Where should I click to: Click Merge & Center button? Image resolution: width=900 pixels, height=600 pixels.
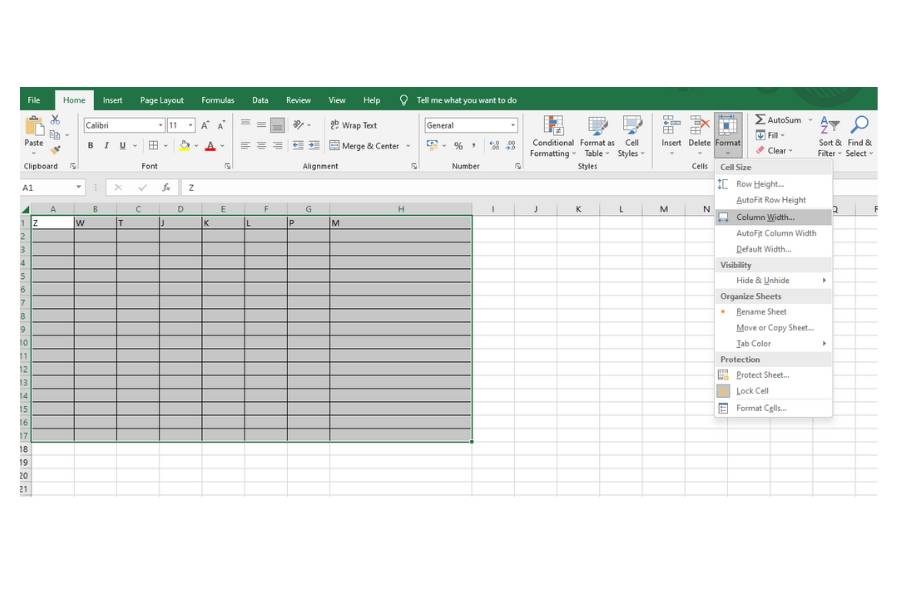click(x=364, y=146)
